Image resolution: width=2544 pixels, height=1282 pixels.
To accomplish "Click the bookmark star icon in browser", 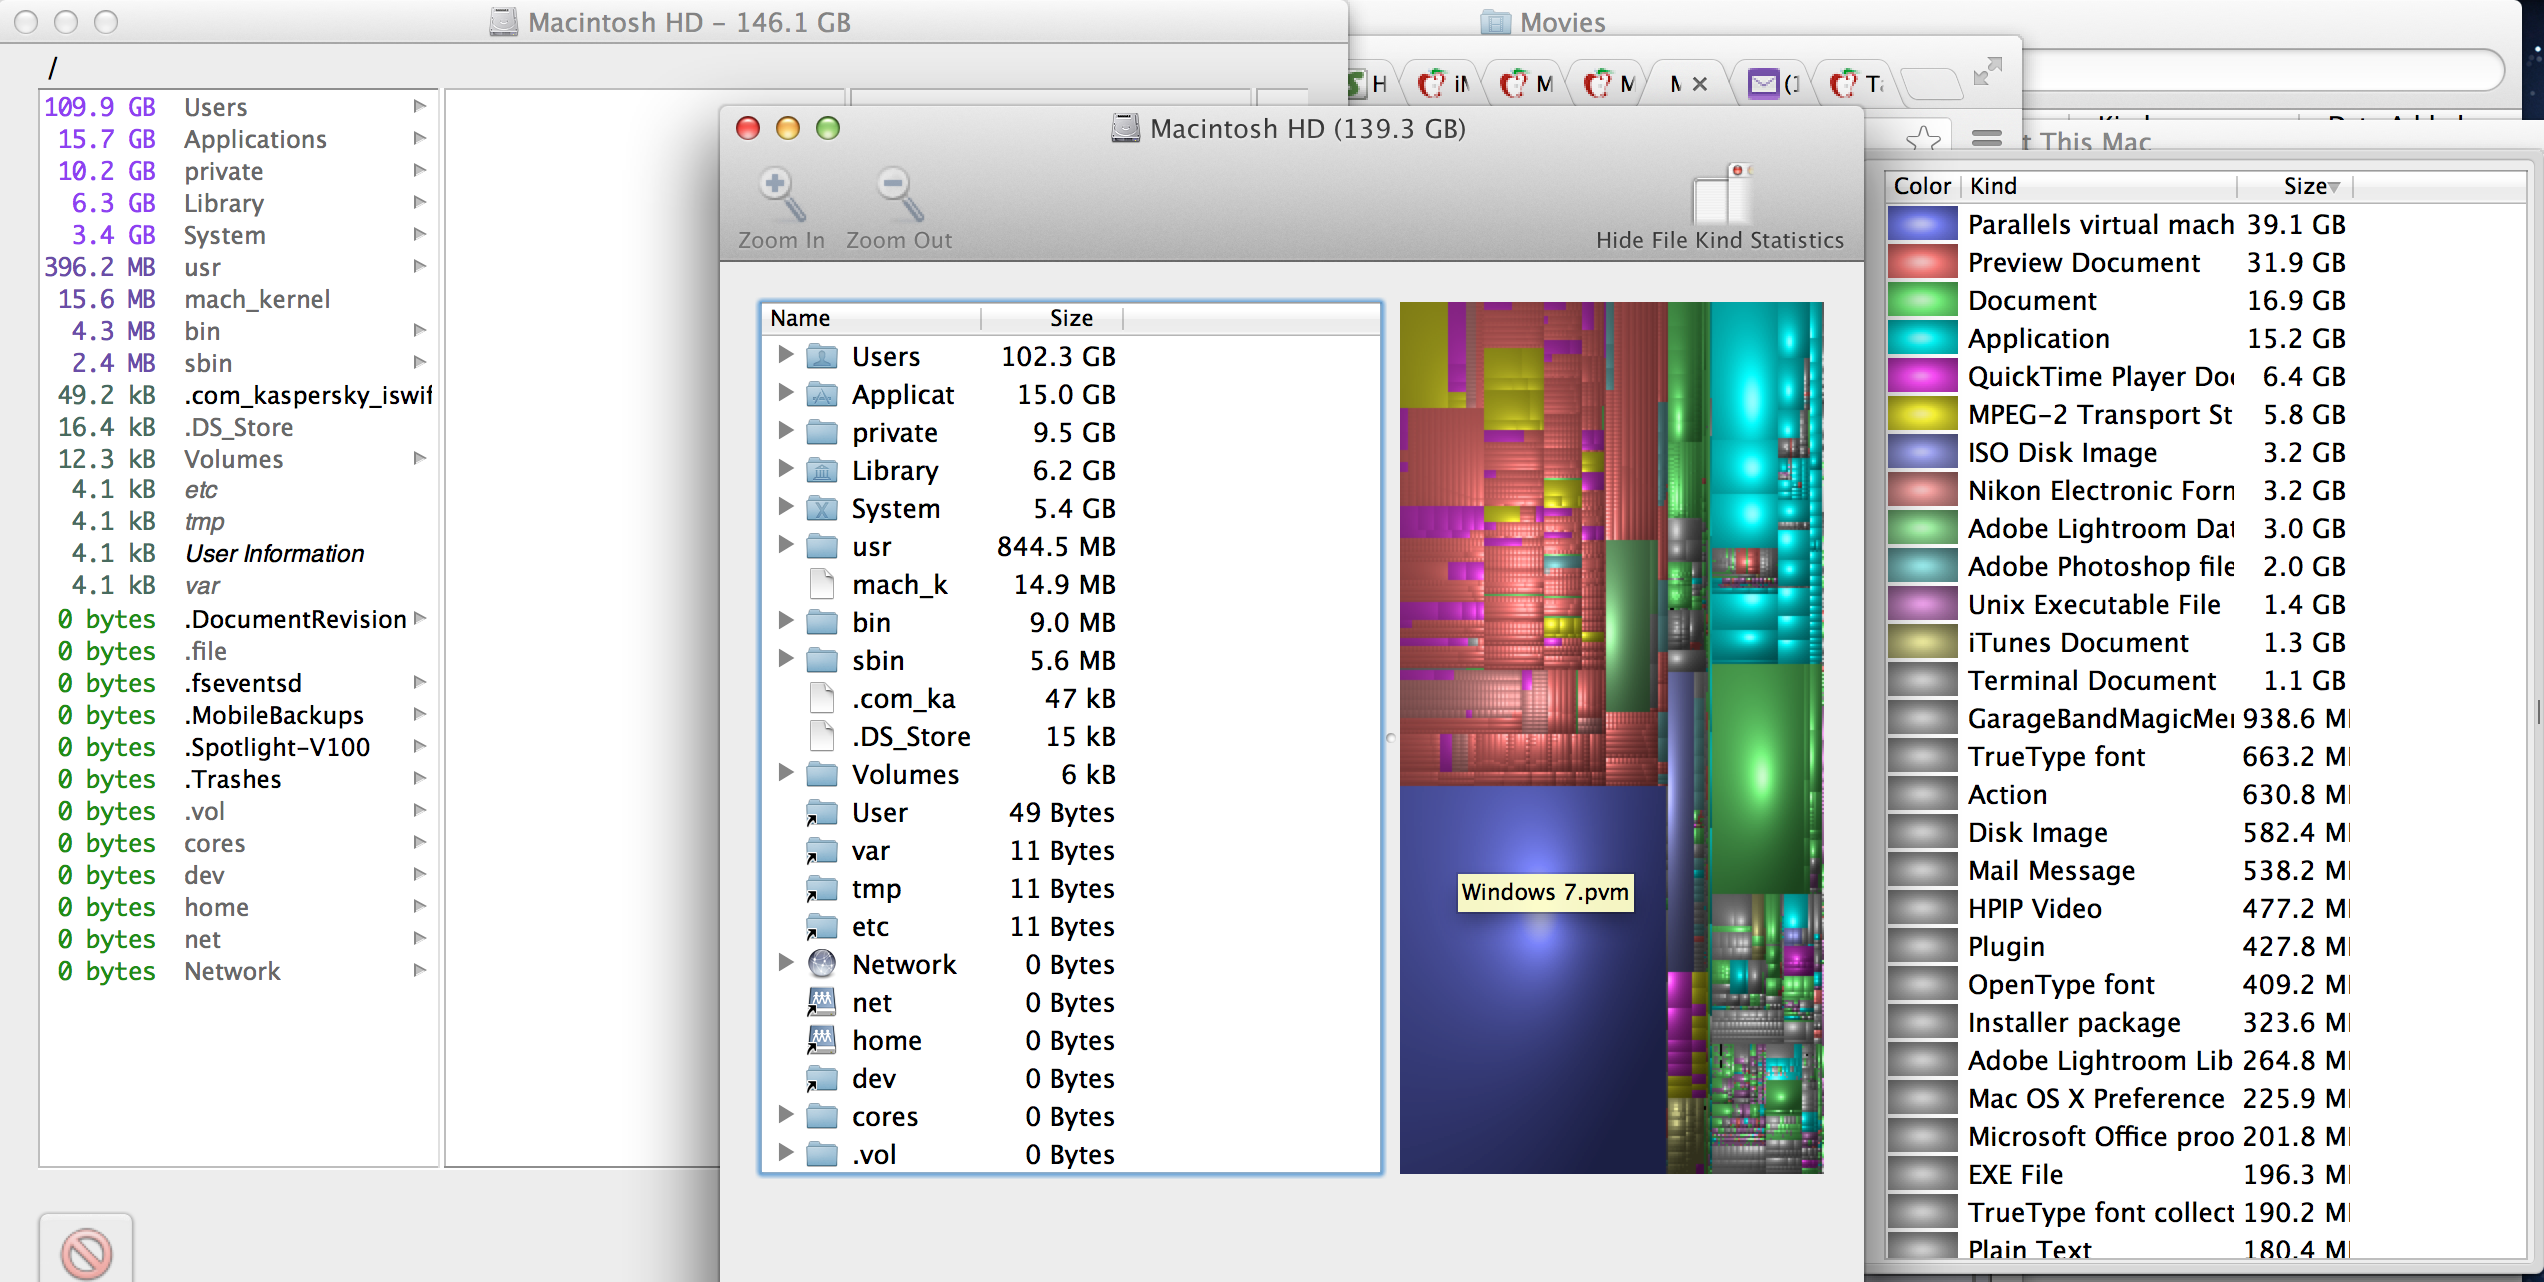I will click(1924, 138).
